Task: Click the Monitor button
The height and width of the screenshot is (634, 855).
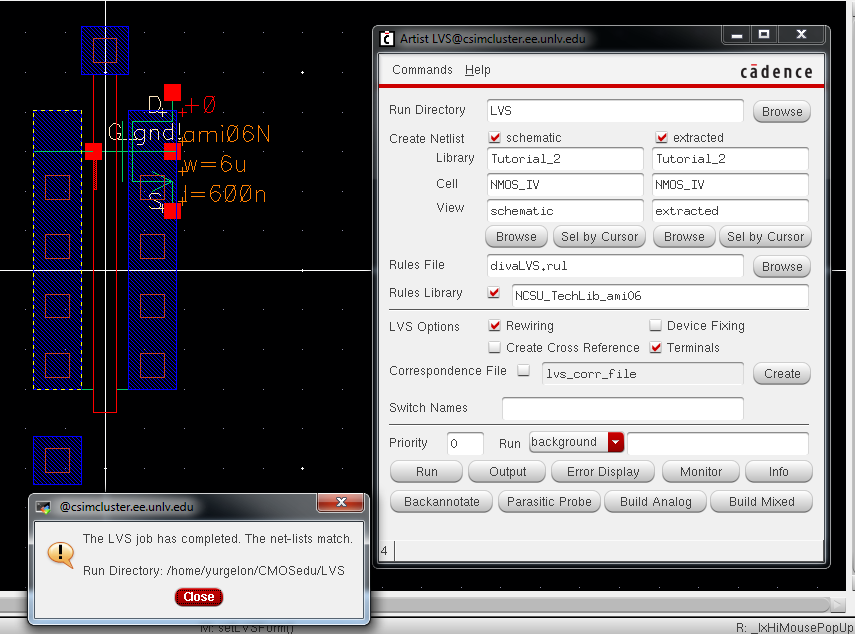Action: click(x=701, y=472)
